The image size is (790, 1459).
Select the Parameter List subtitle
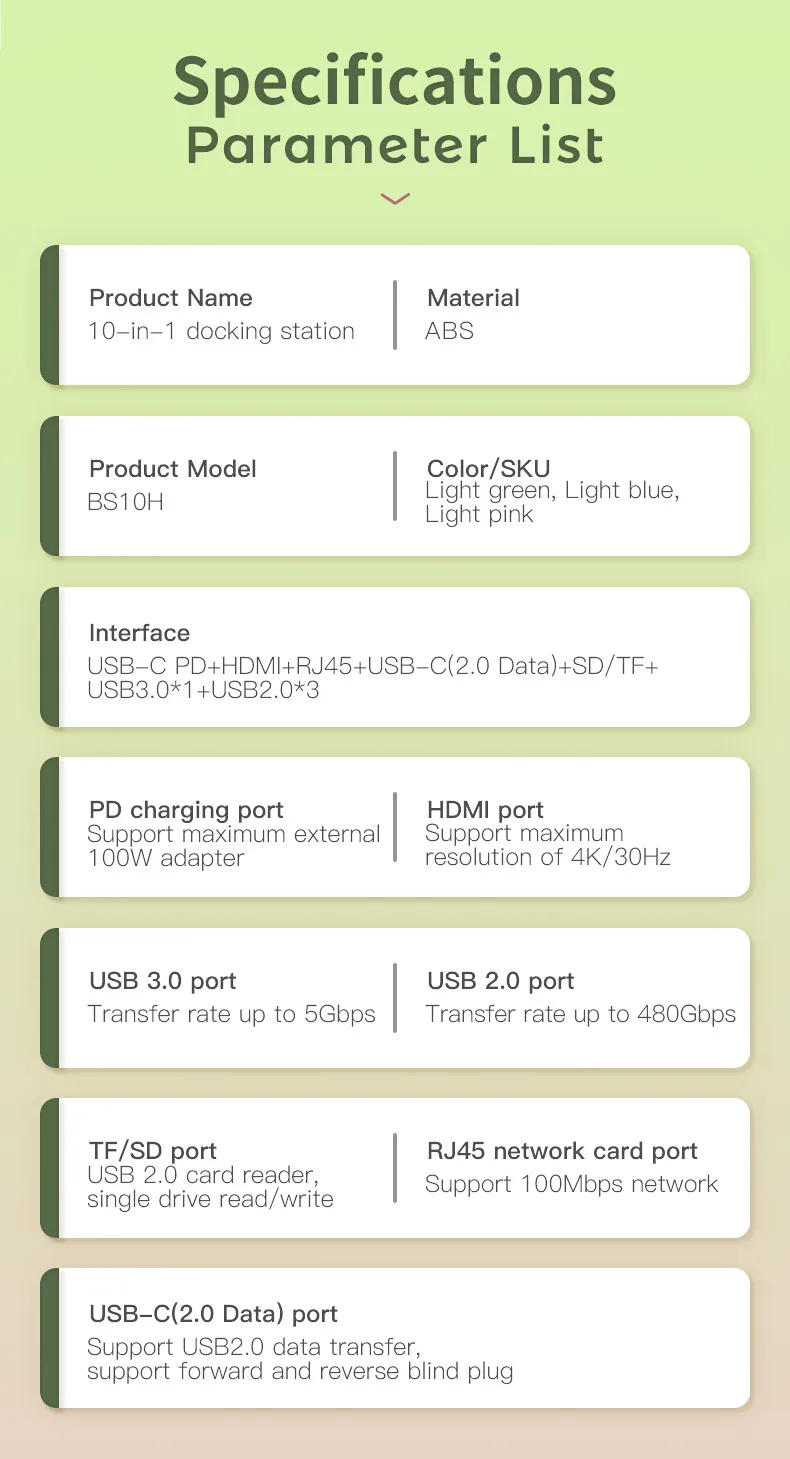(x=395, y=145)
